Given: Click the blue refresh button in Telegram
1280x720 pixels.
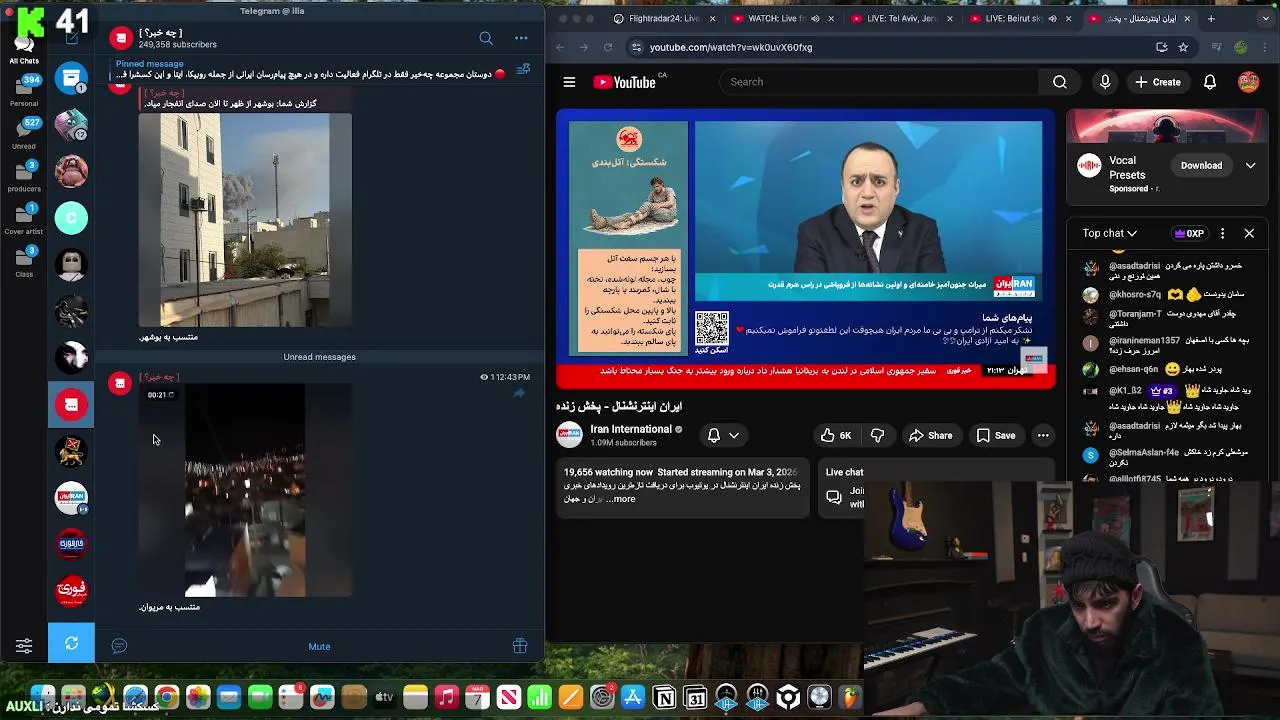Looking at the screenshot, I should (71, 643).
